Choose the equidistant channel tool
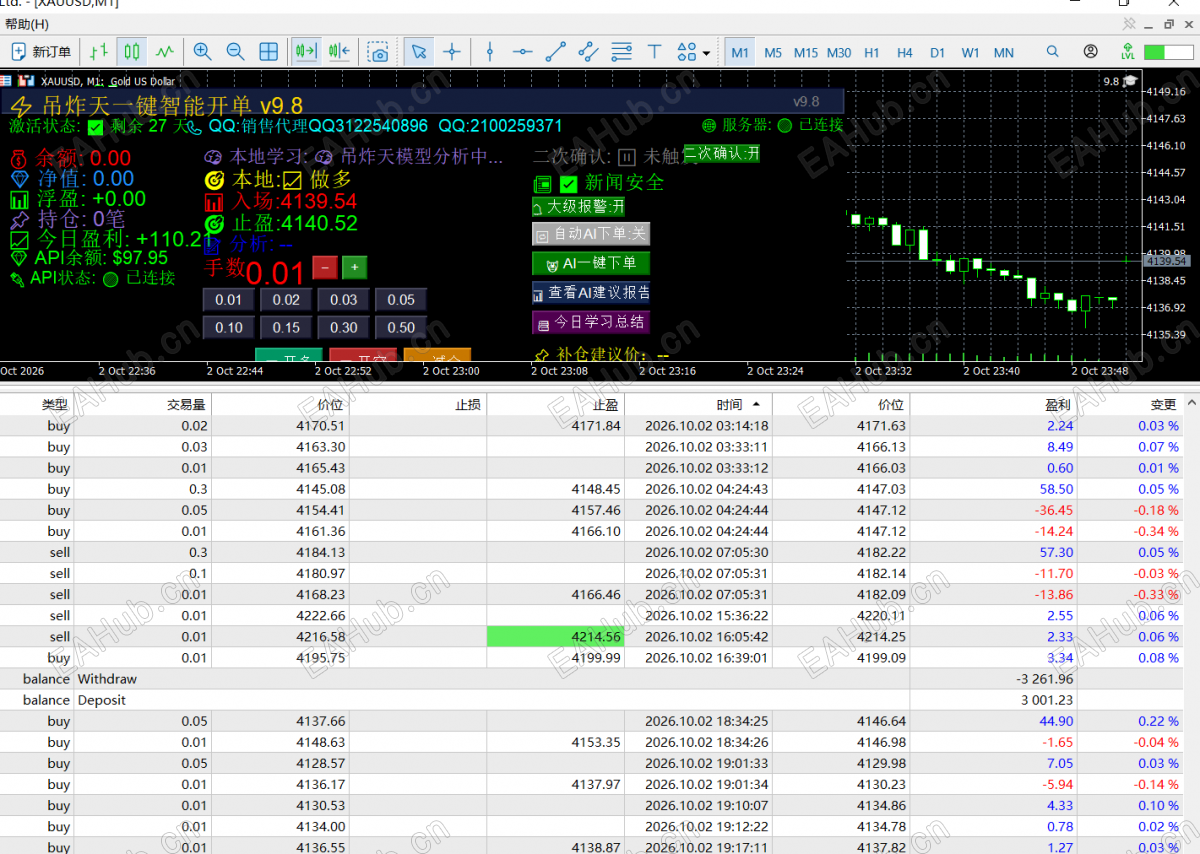The height and width of the screenshot is (854, 1200). (589, 52)
